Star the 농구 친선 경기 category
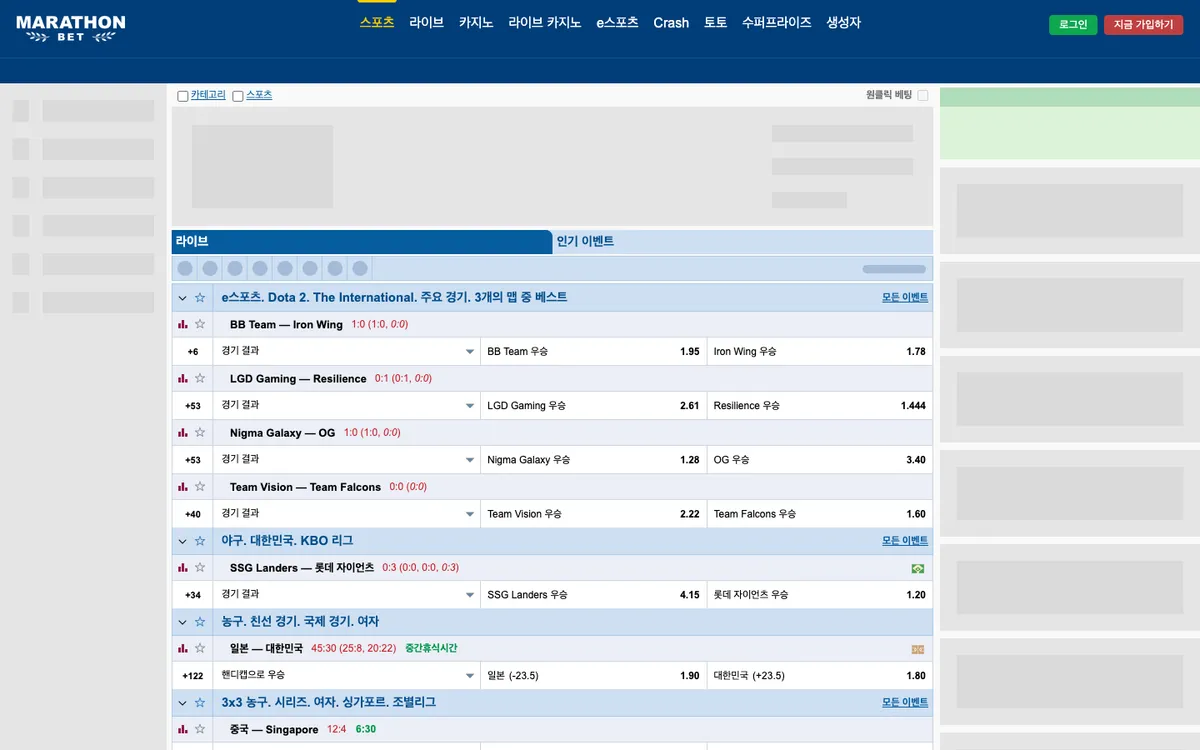Viewport: 1200px width, 750px height. point(200,622)
